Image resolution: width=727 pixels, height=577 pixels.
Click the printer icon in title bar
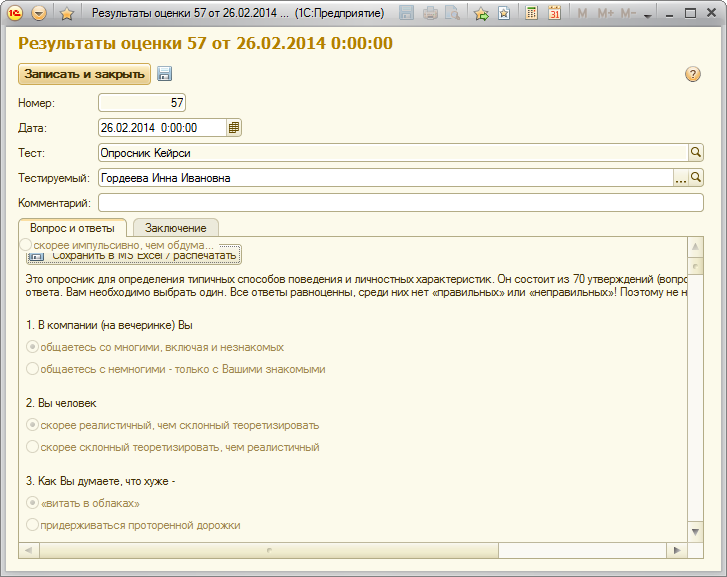click(430, 13)
